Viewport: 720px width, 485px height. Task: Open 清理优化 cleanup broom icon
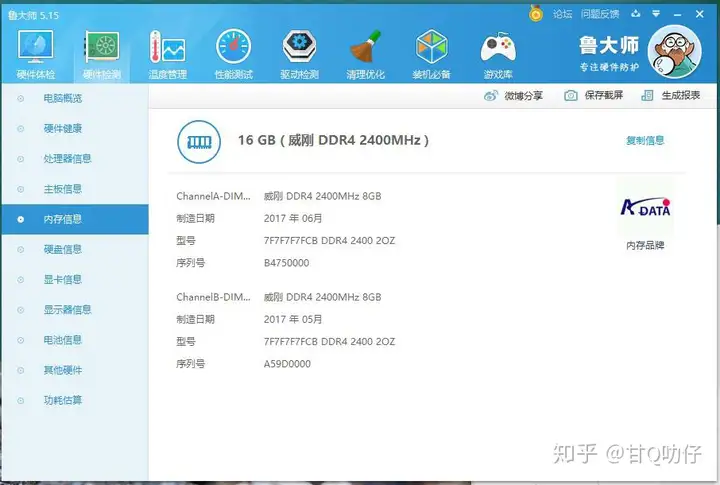tap(365, 46)
